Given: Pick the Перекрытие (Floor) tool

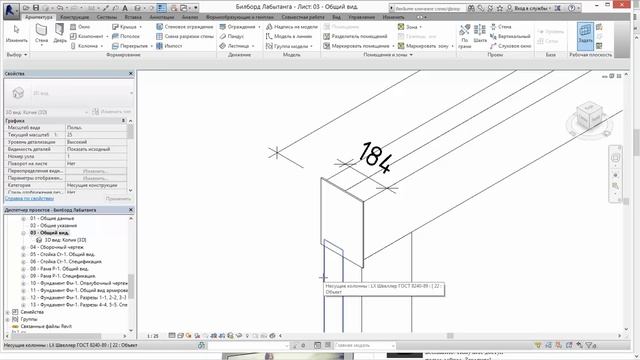Looking at the screenshot, I should (x=130, y=46).
